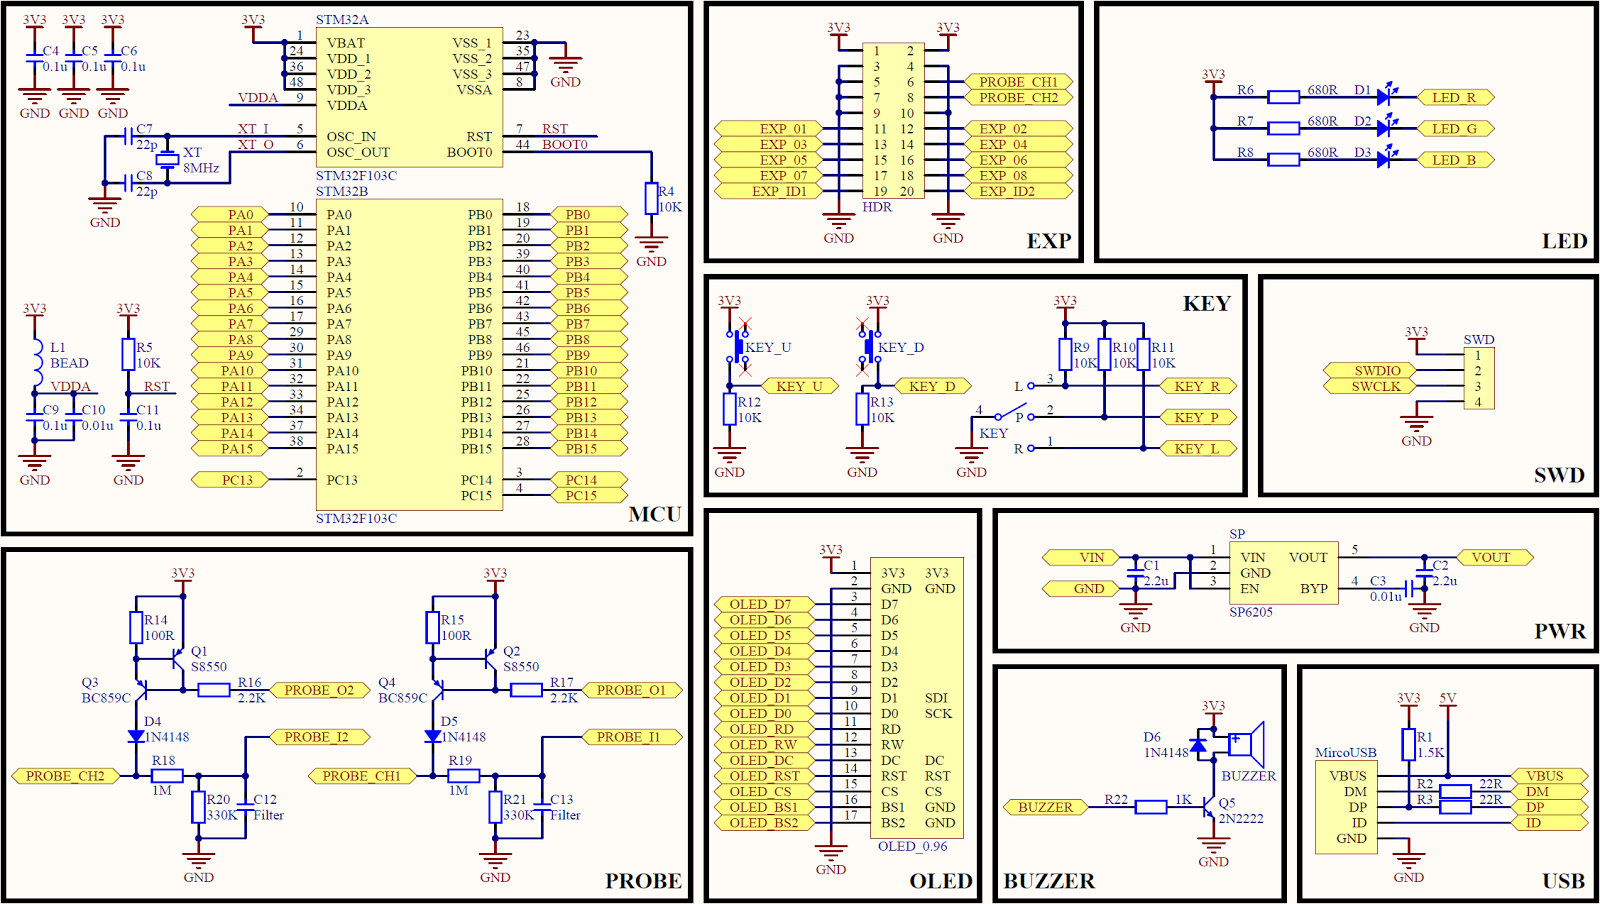The image size is (1600, 904).
Task: Click the Q4 BC859C transistor symbol
Action: 437,690
